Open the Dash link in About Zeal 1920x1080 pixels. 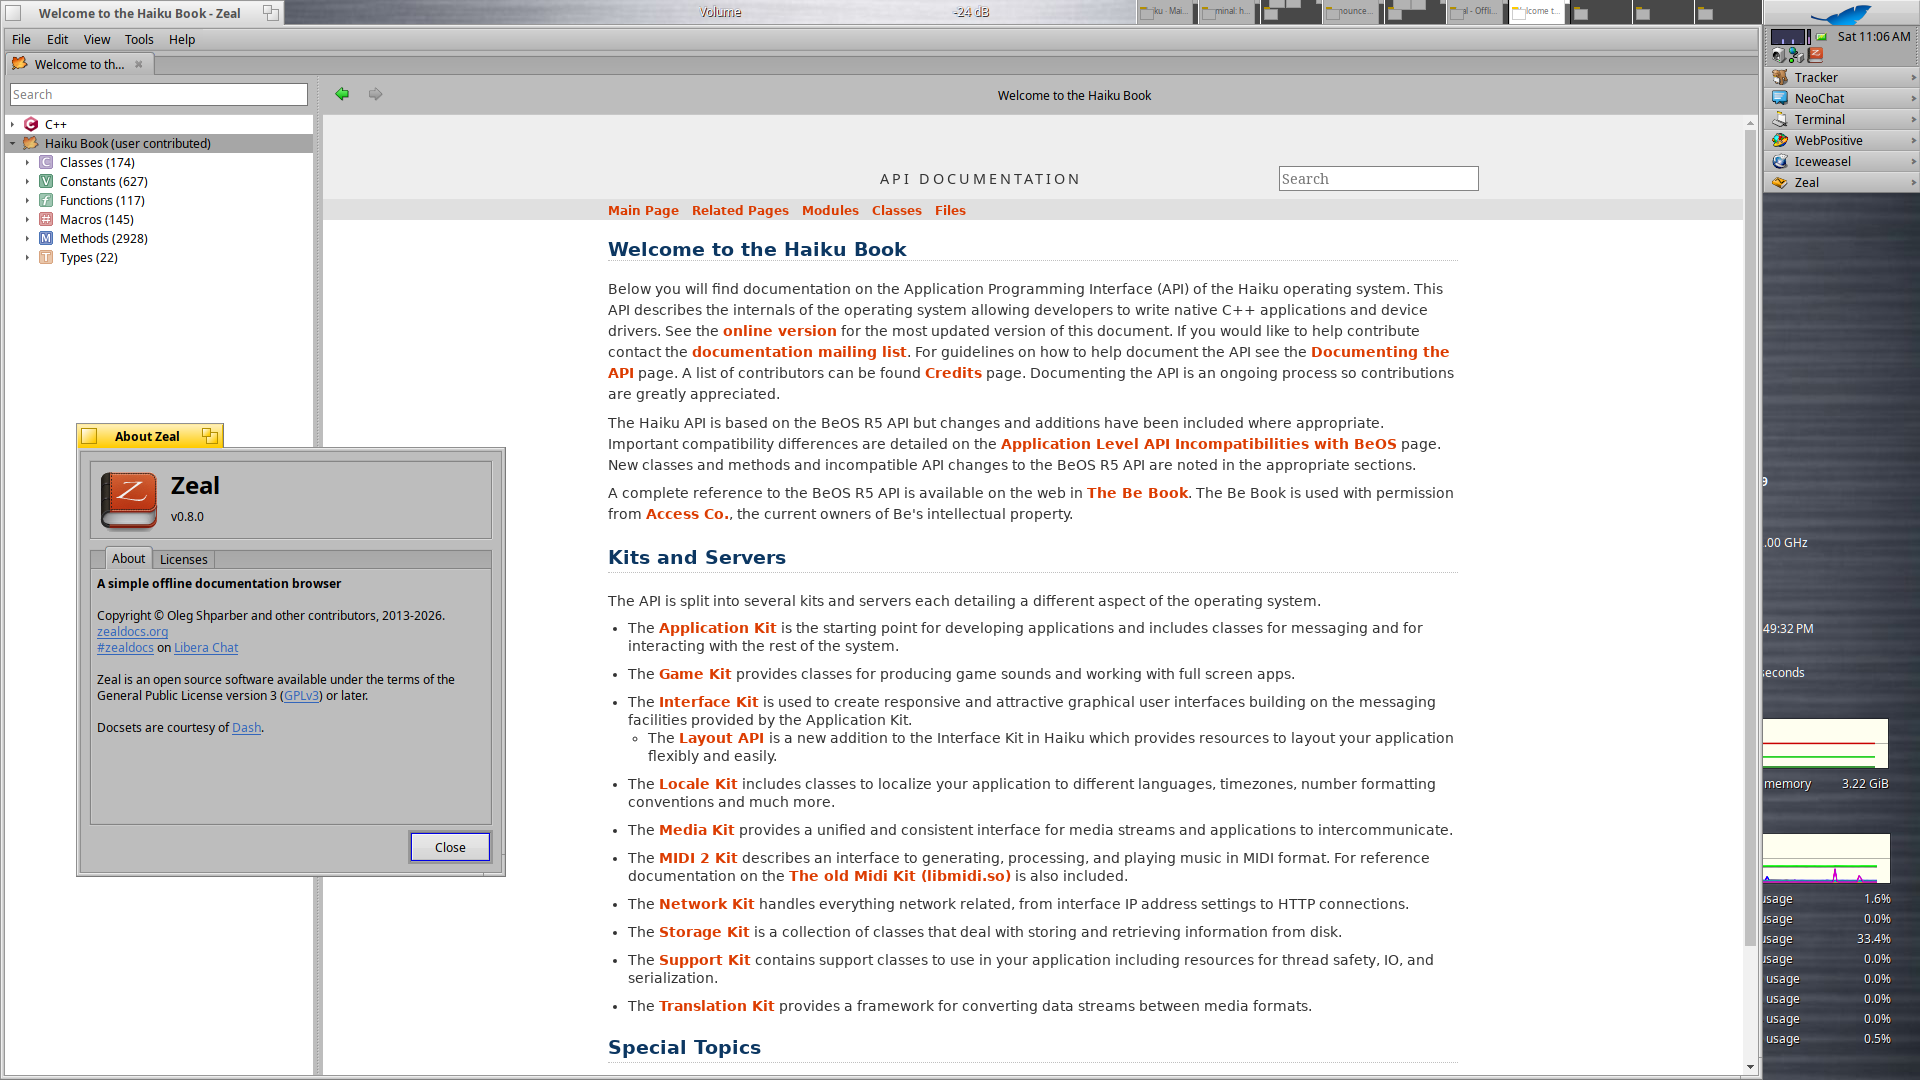(246, 727)
